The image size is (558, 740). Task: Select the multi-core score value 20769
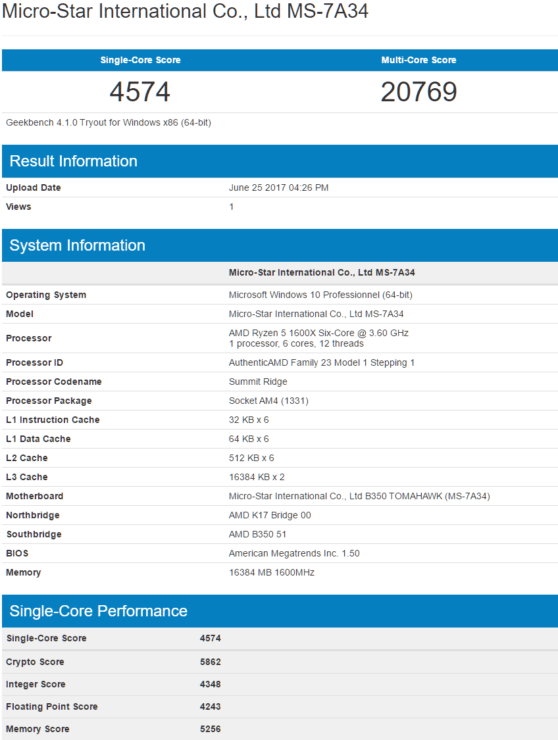(x=419, y=92)
